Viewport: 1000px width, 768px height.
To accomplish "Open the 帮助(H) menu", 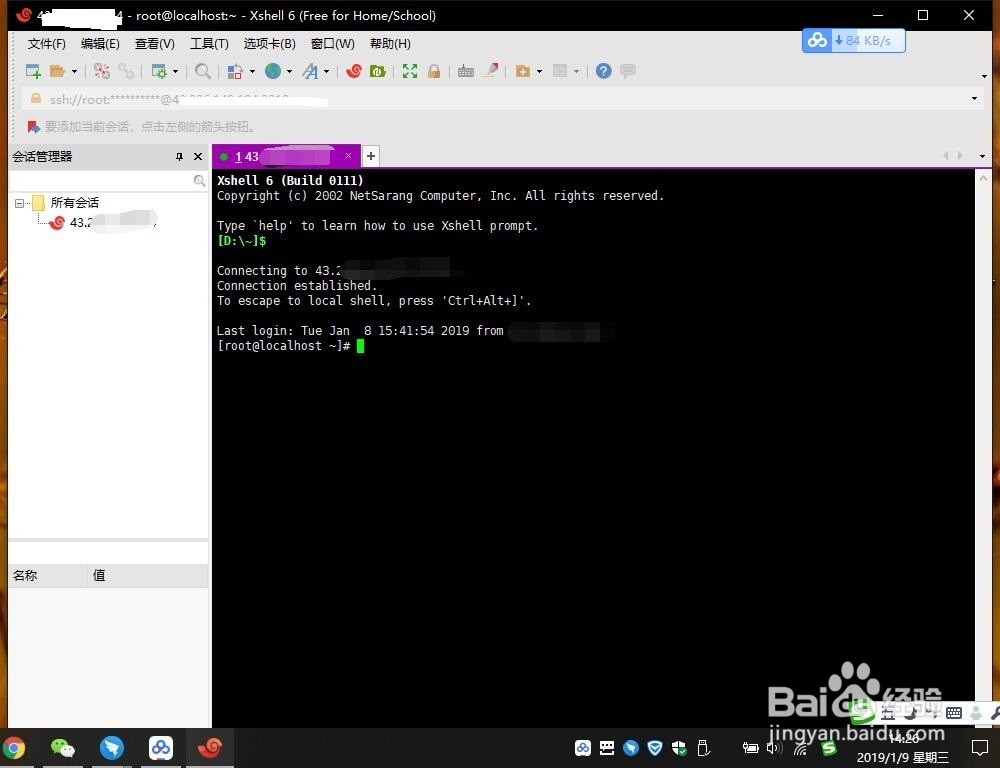I will click(390, 43).
